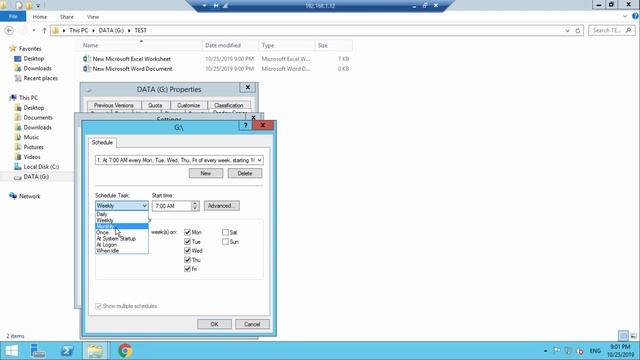Open Recent places in Favorites
This screenshot has width=640, height=360.
tap(40, 78)
